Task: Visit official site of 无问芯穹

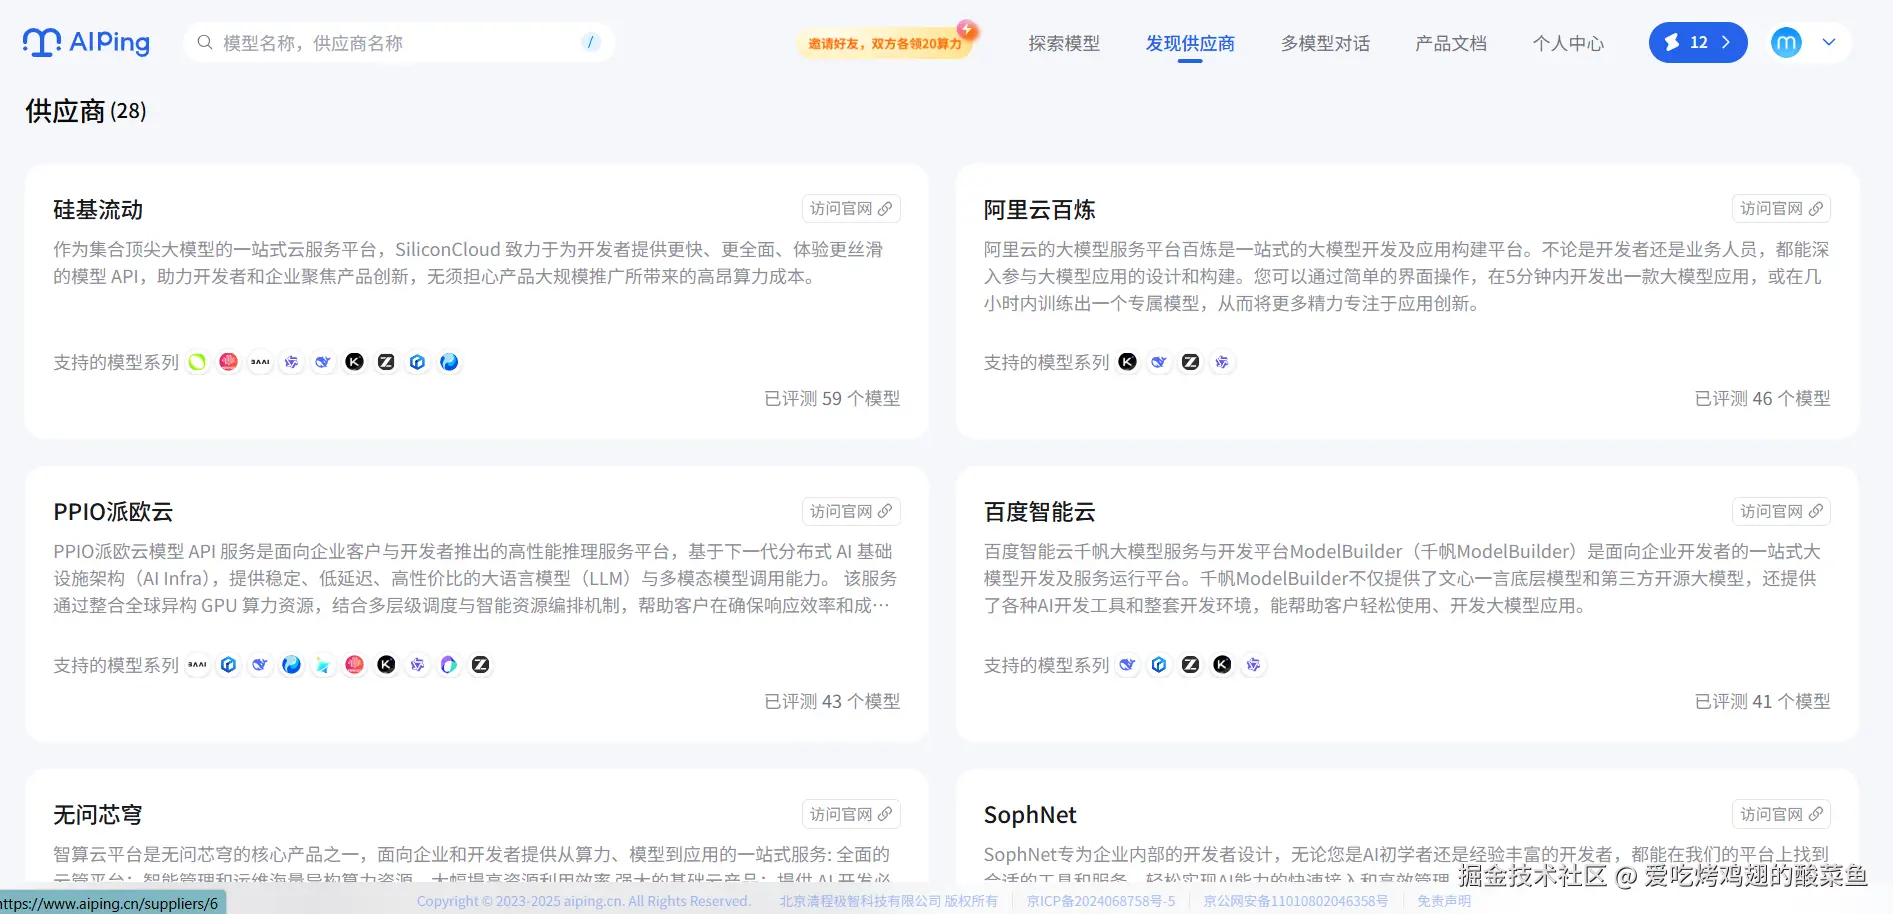Action: [x=851, y=815]
